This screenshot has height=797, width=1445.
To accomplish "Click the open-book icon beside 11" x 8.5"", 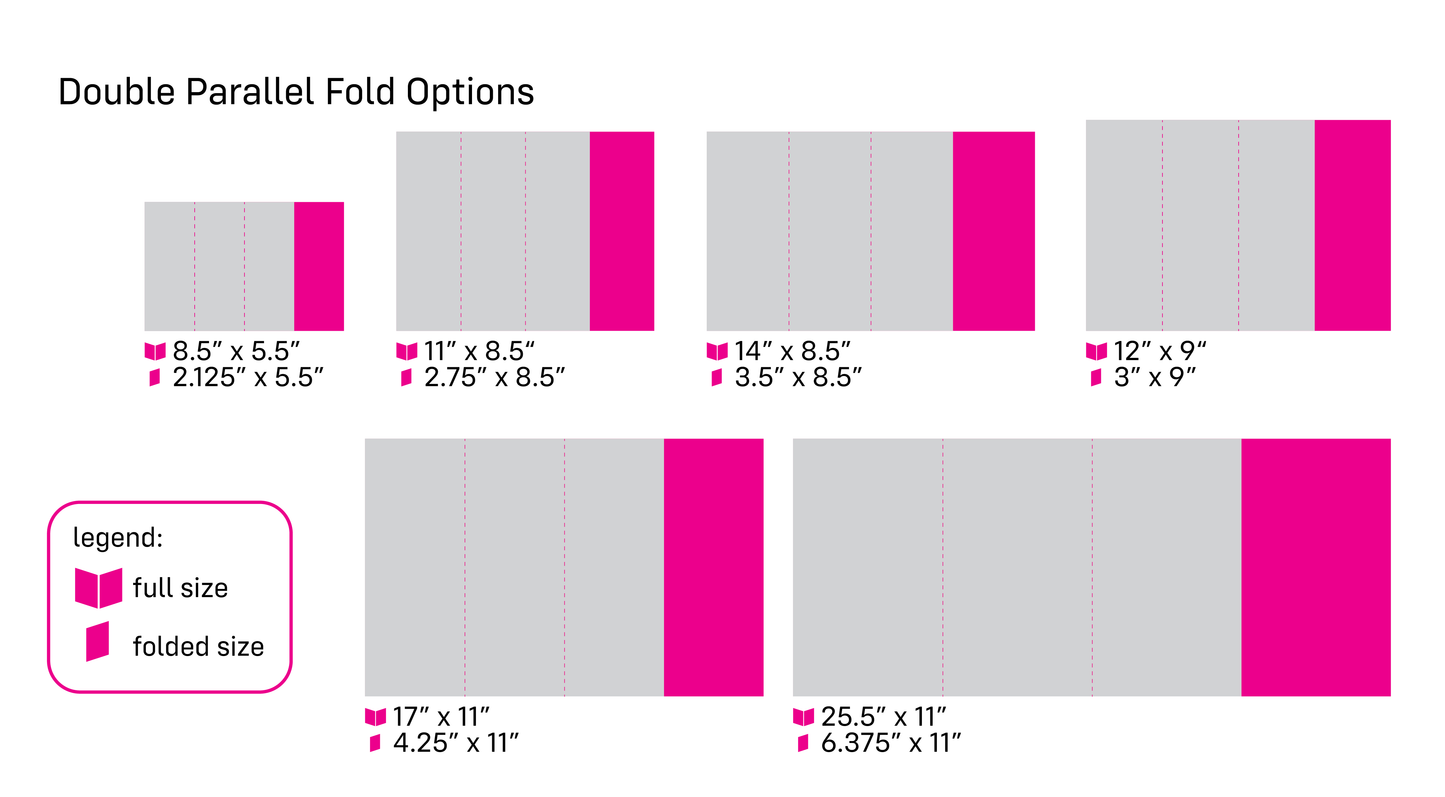I will (x=407, y=352).
